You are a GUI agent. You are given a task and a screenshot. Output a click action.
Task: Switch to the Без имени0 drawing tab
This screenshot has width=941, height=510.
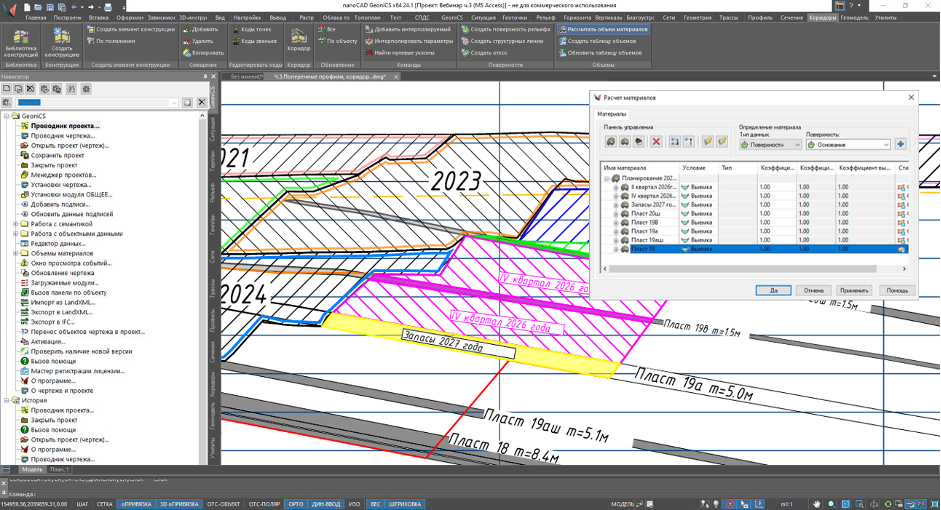[x=247, y=75]
